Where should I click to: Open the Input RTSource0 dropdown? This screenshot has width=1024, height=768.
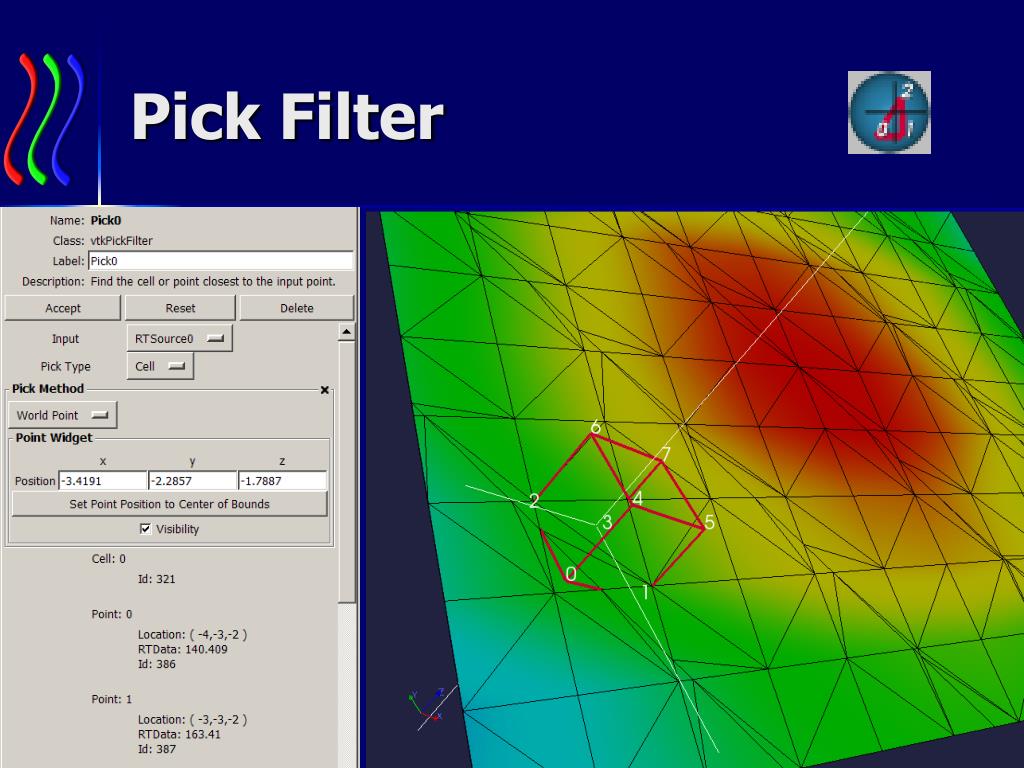pos(179,338)
